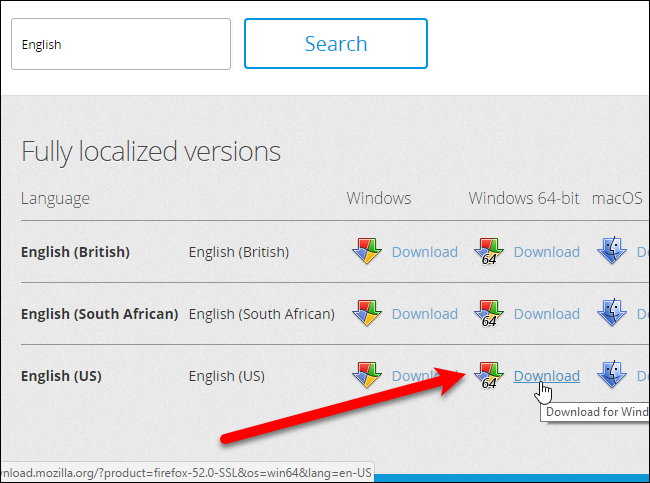The width and height of the screenshot is (650, 483).
Task: Click the macOS icon for English (British)
Action: pos(611,250)
